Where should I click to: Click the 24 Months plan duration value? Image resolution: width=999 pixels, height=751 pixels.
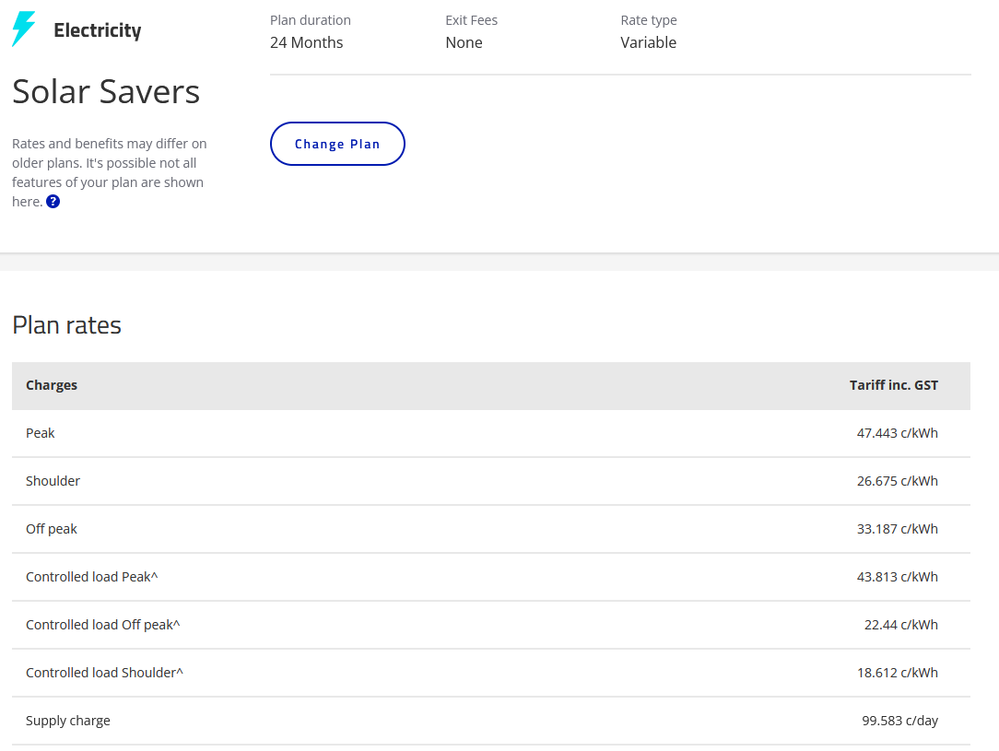click(x=306, y=42)
